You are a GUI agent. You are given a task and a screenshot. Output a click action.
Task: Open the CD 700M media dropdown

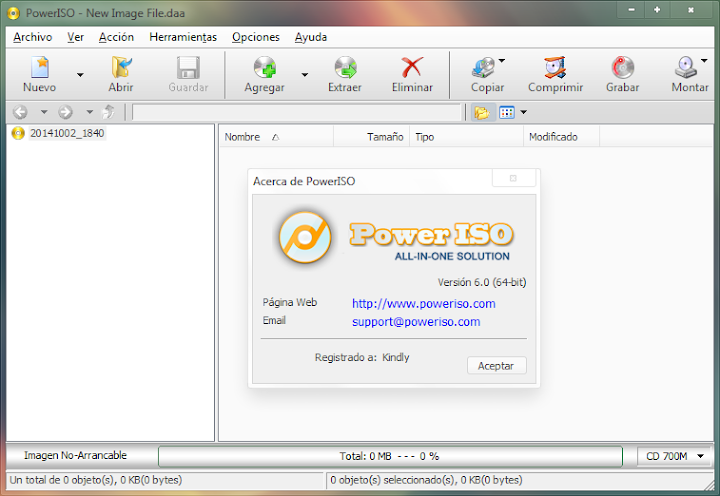click(675, 456)
